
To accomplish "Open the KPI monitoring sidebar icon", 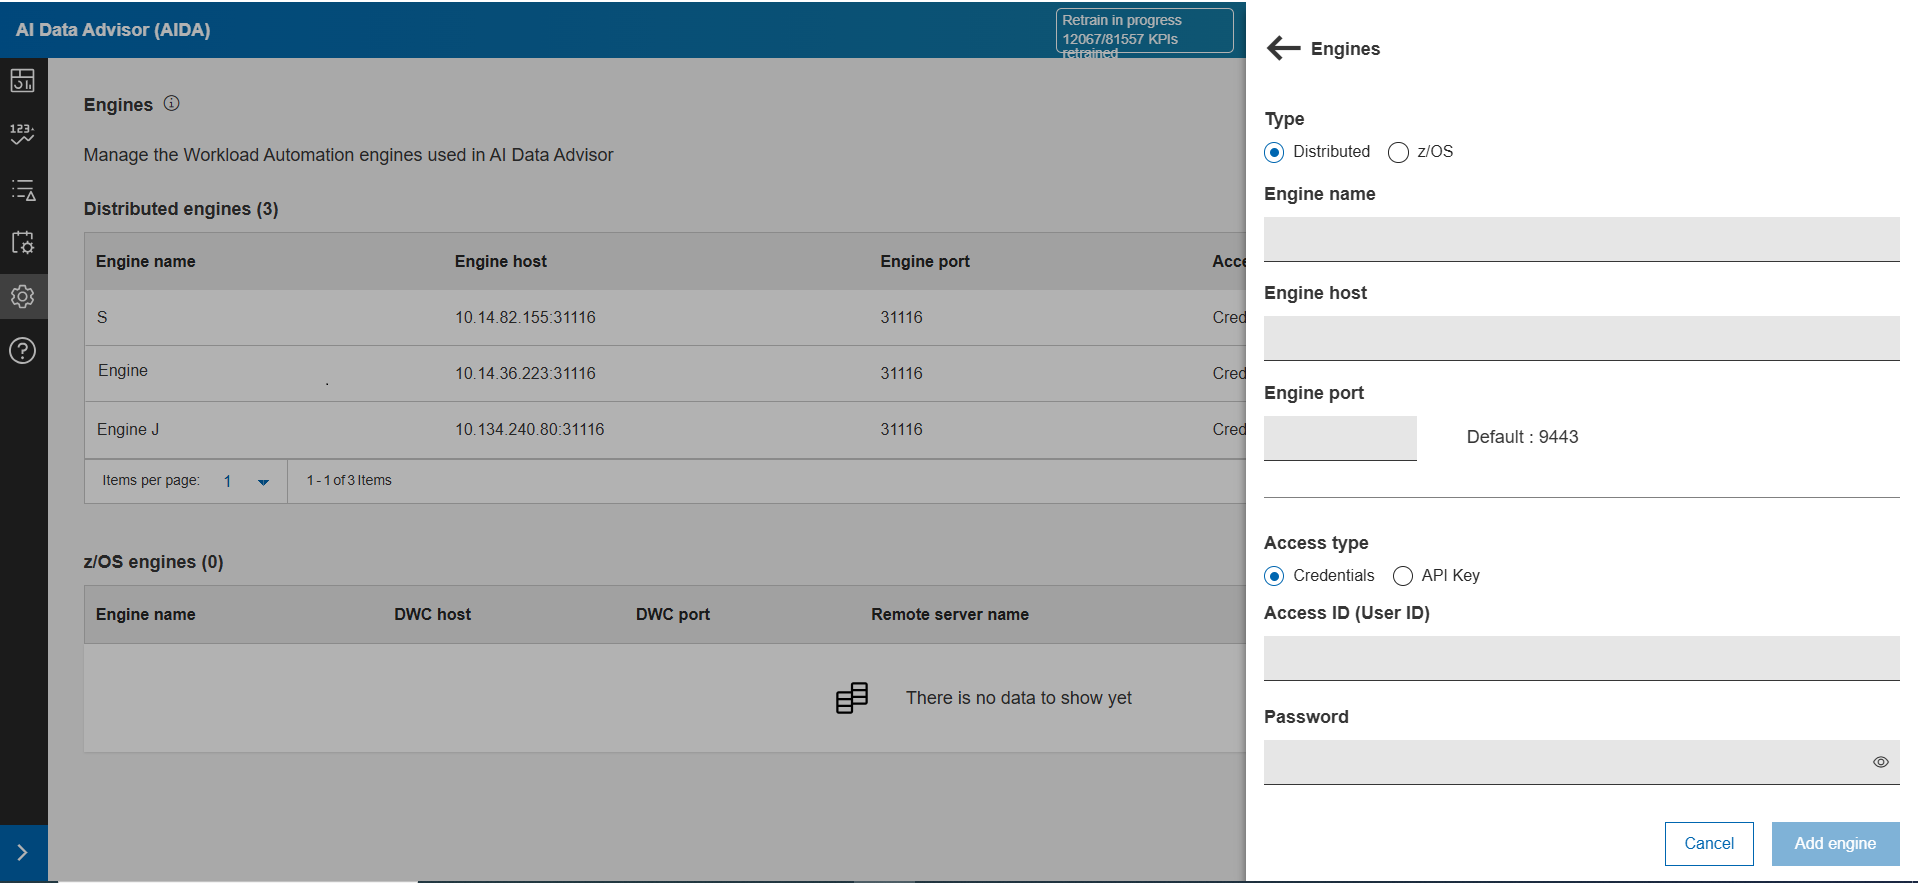I will (x=23, y=134).
